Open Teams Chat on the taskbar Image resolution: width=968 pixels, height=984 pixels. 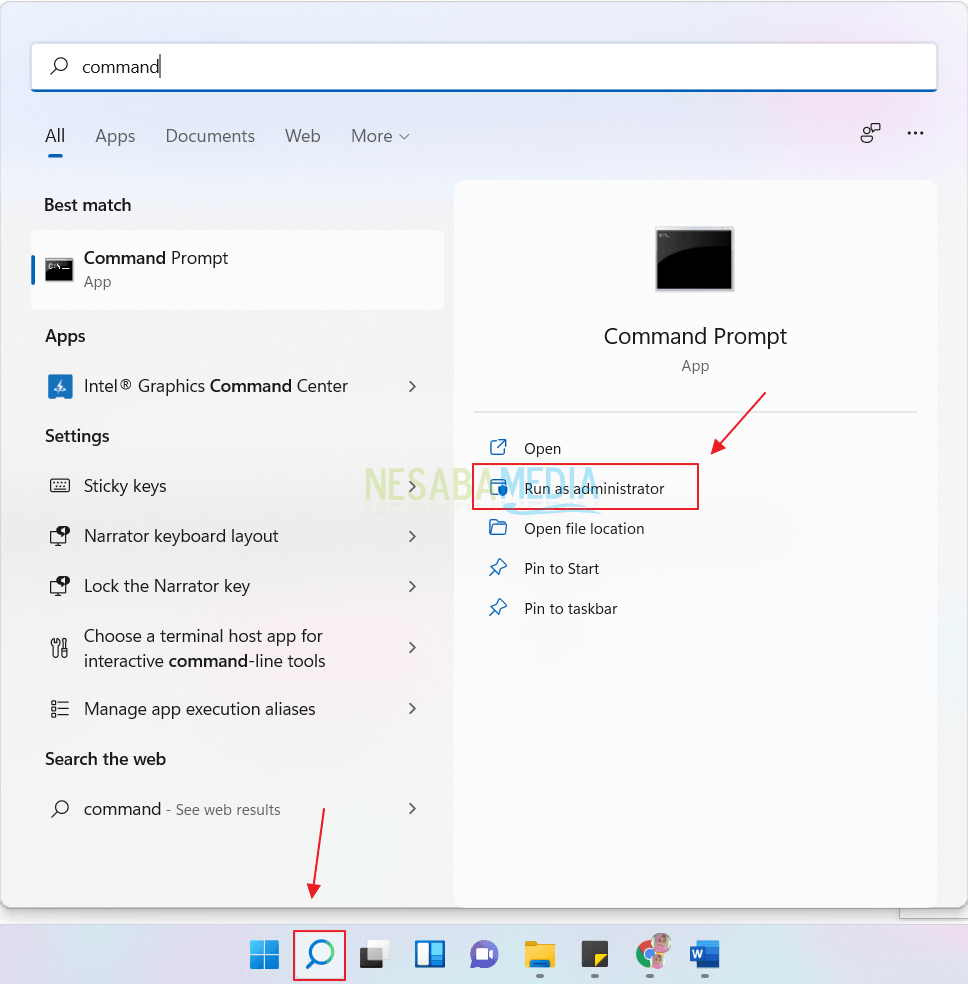[x=484, y=955]
